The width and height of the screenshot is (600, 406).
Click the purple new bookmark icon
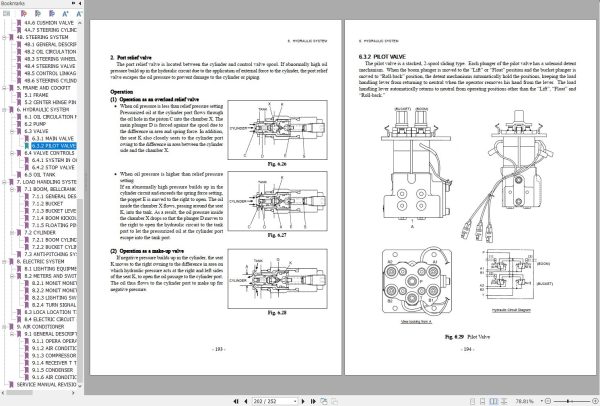(x=24, y=14)
